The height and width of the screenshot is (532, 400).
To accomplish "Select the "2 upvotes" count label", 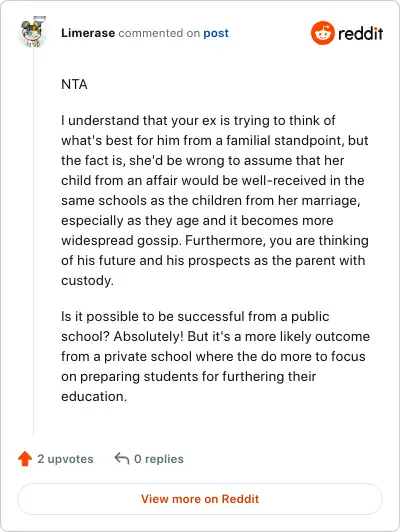I will click(65, 459).
